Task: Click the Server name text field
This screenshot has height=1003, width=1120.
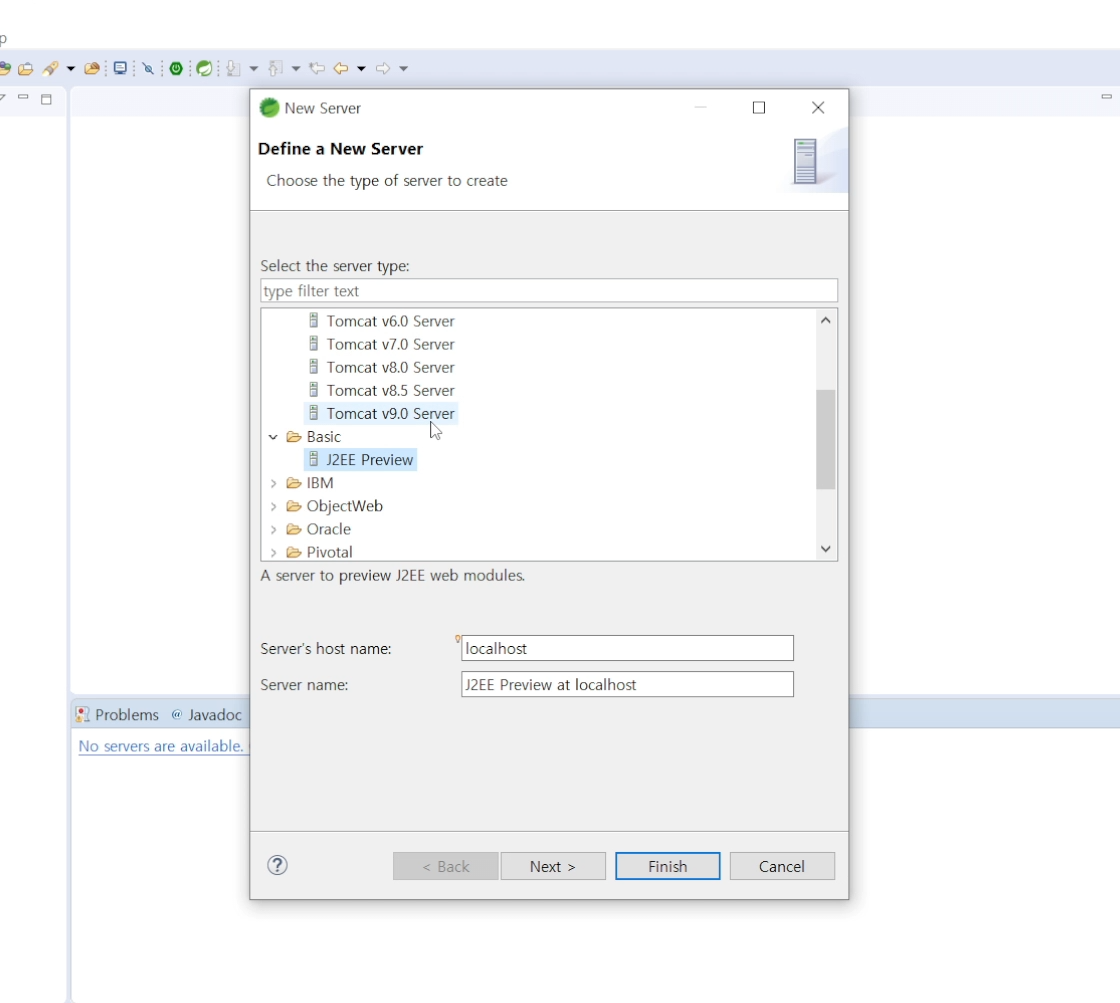Action: coord(627,684)
